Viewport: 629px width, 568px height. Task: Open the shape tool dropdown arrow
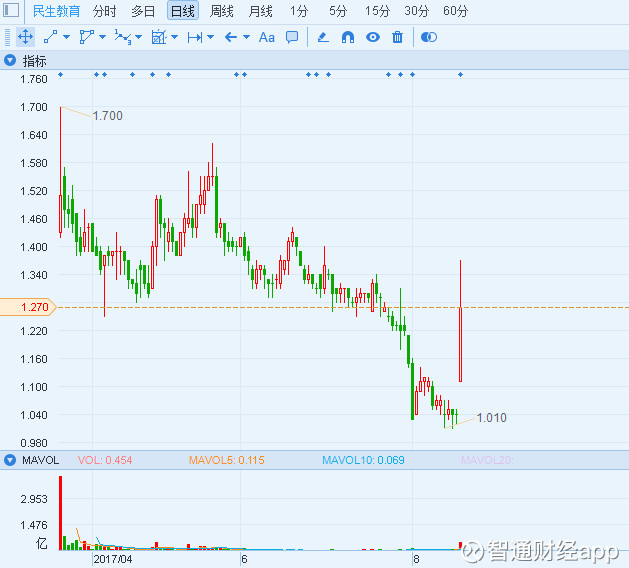[x=102, y=37]
